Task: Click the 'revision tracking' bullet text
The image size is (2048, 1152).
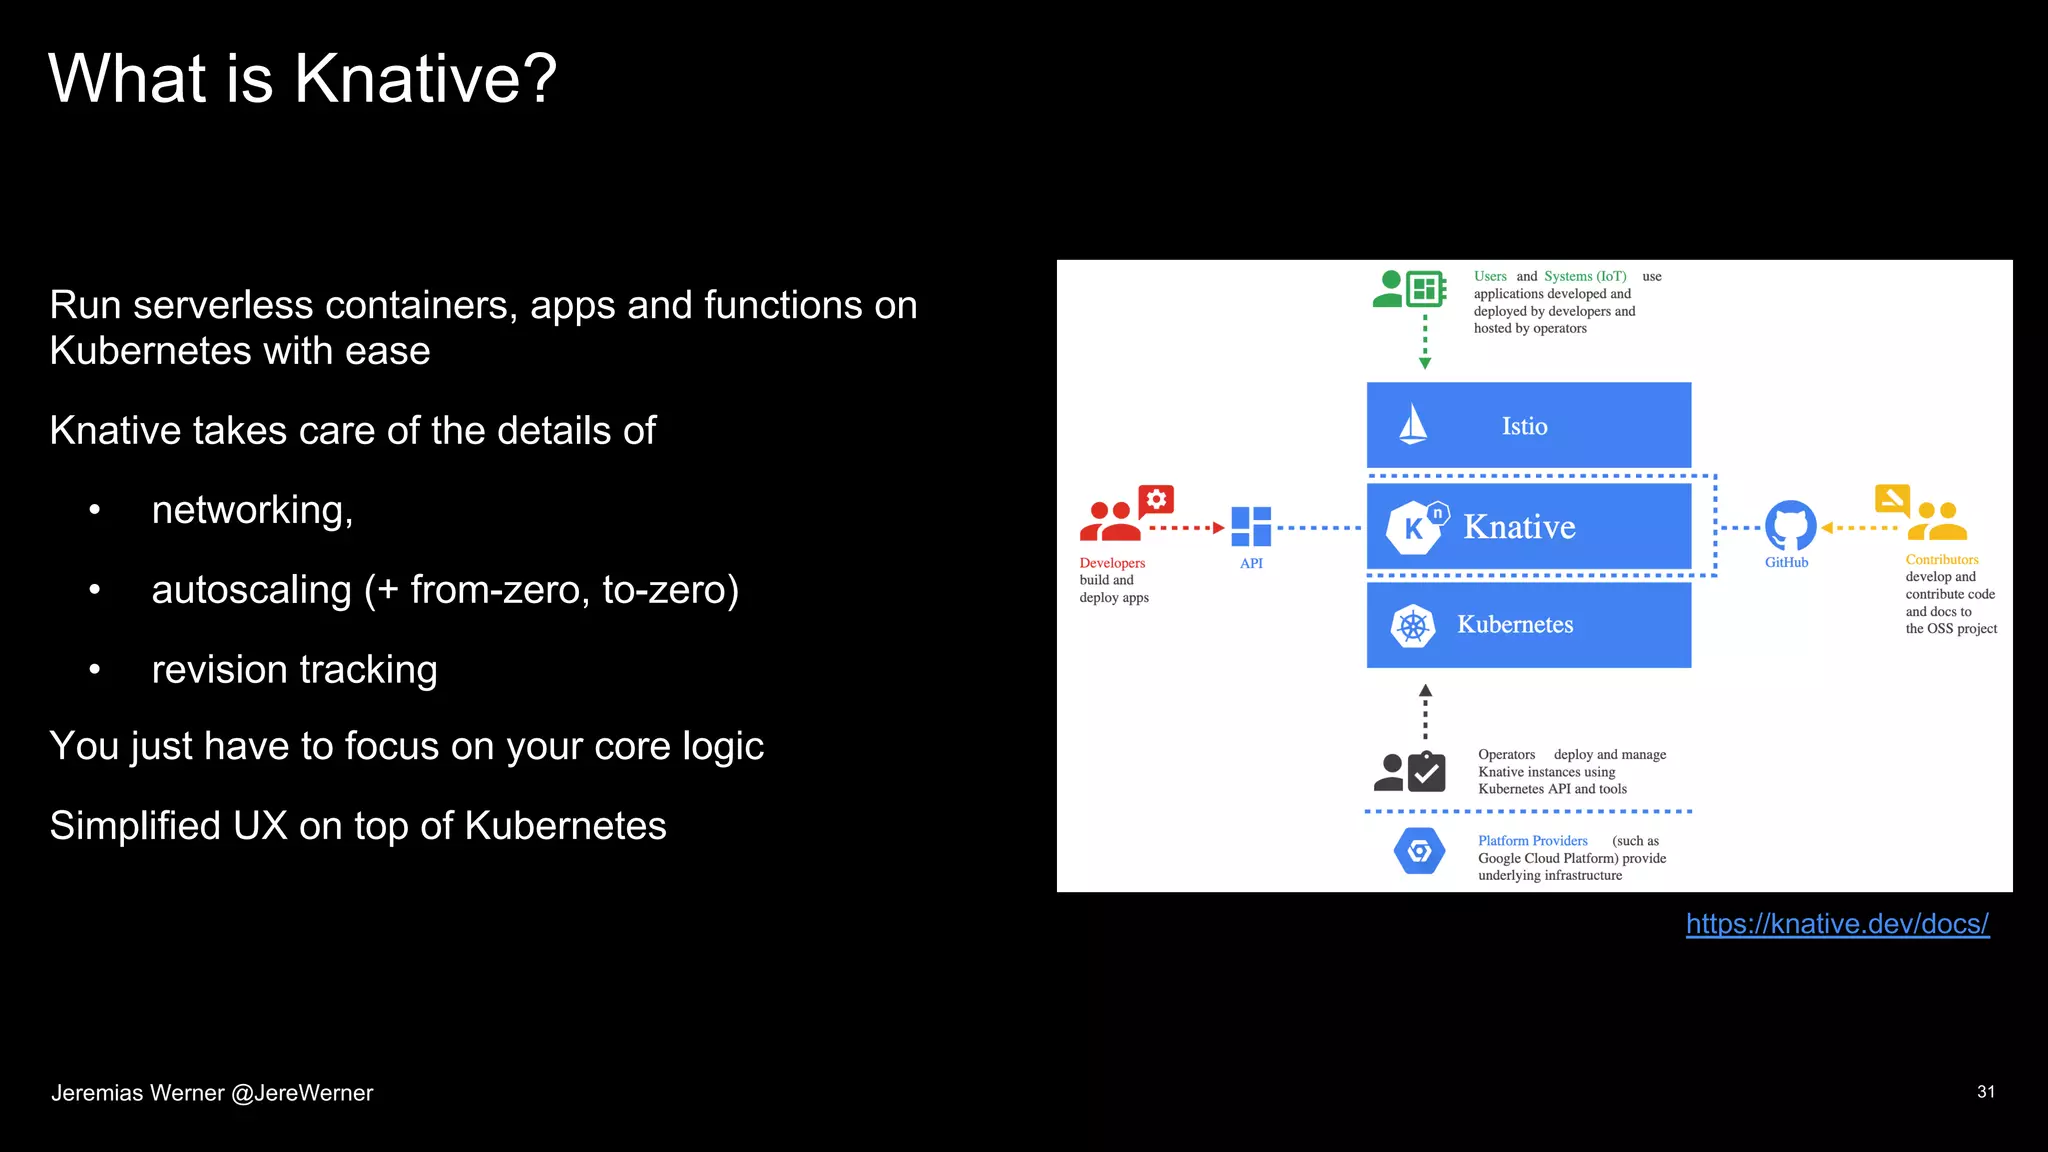Action: (294, 670)
